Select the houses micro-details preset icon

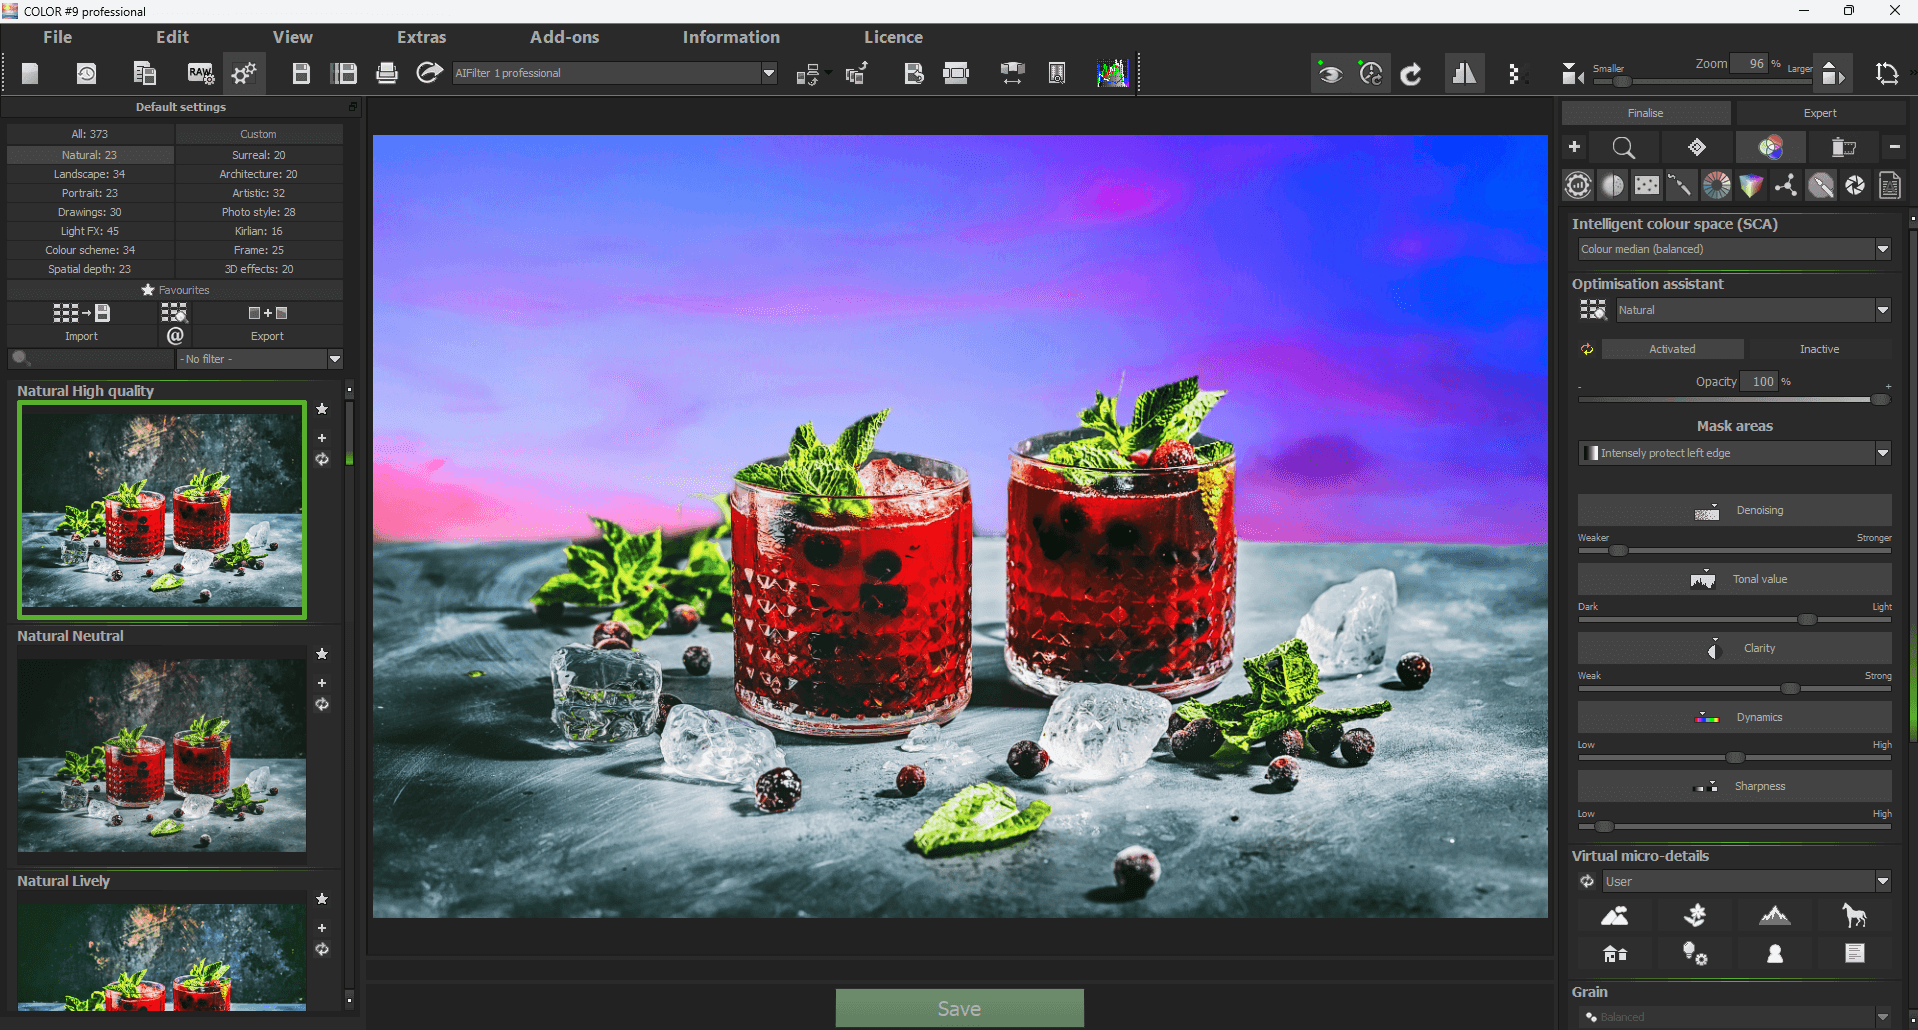[1615, 954]
